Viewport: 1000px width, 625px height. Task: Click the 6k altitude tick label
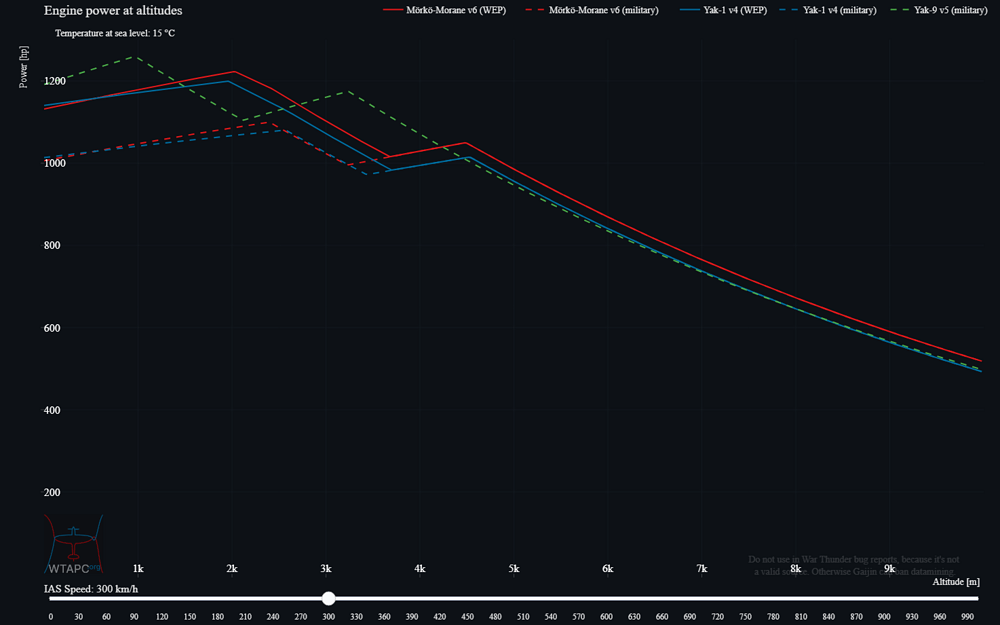point(608,568)
